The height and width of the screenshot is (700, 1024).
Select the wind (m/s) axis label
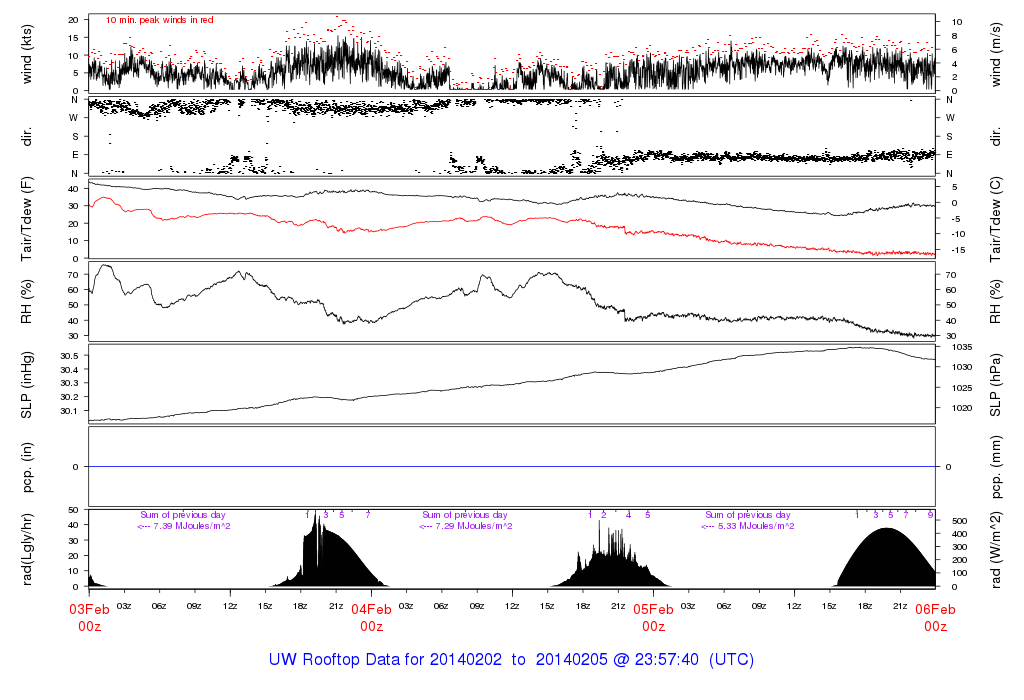998,54
